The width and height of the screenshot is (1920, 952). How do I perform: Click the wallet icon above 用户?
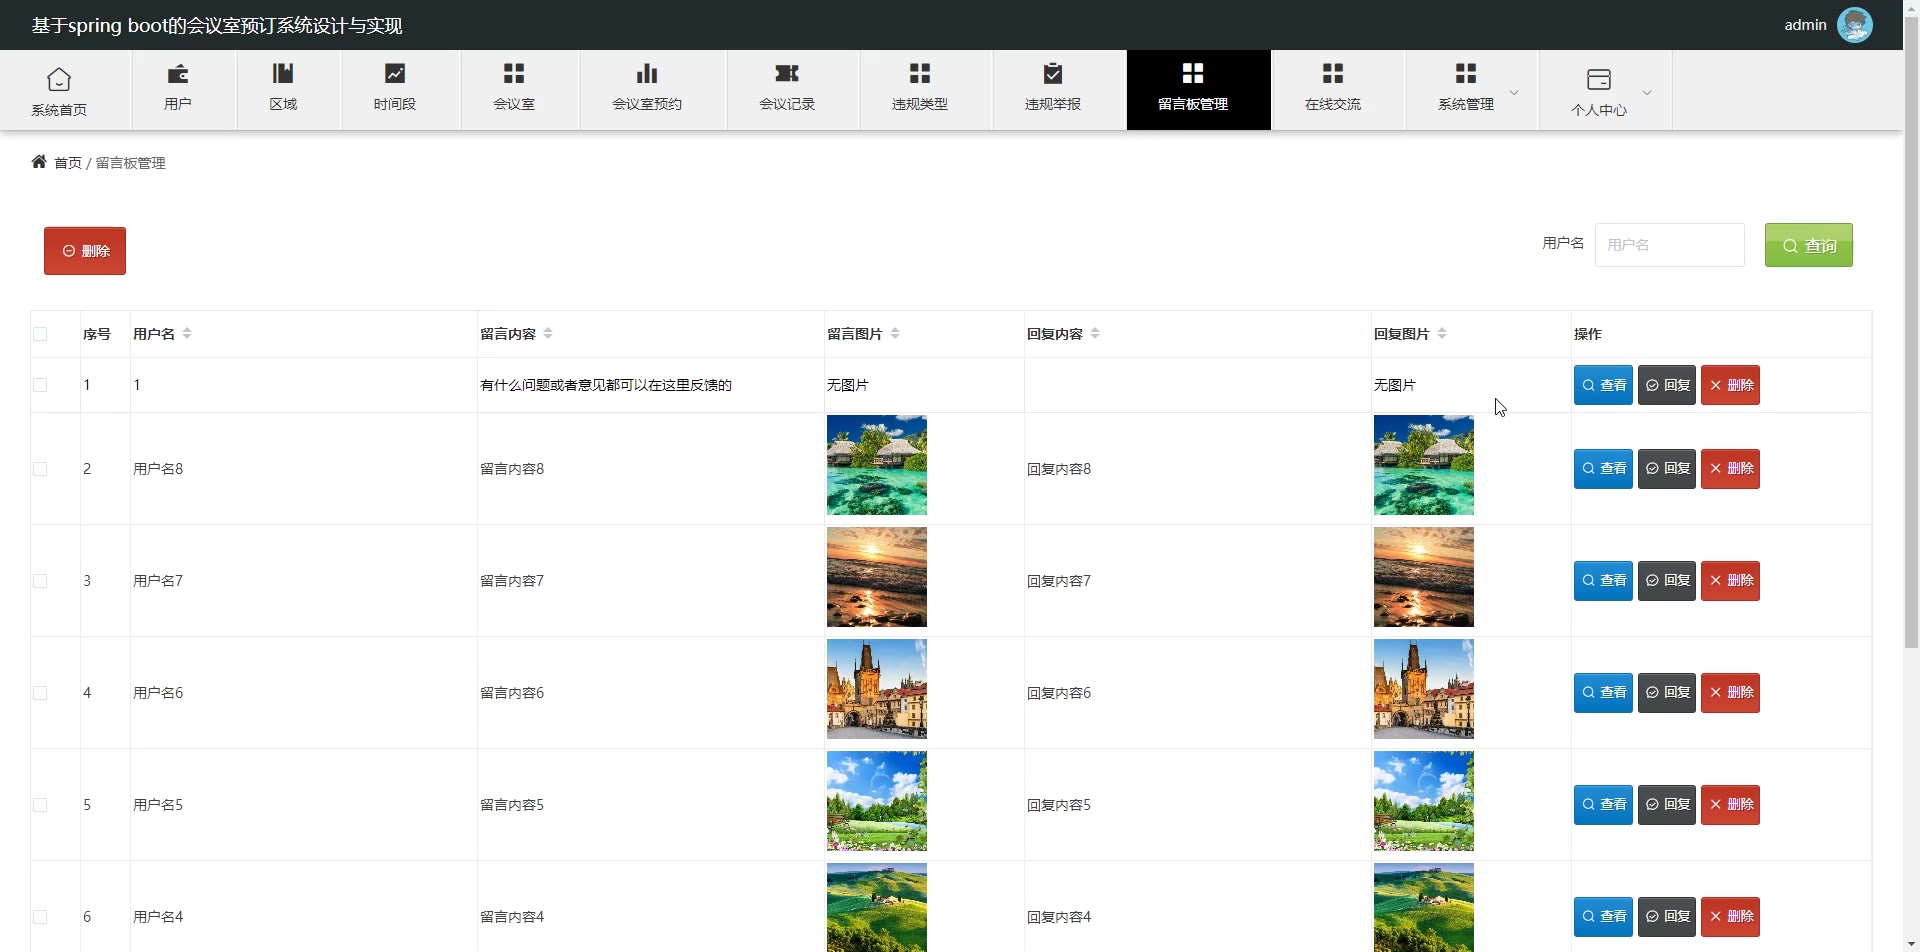point(178,73)
